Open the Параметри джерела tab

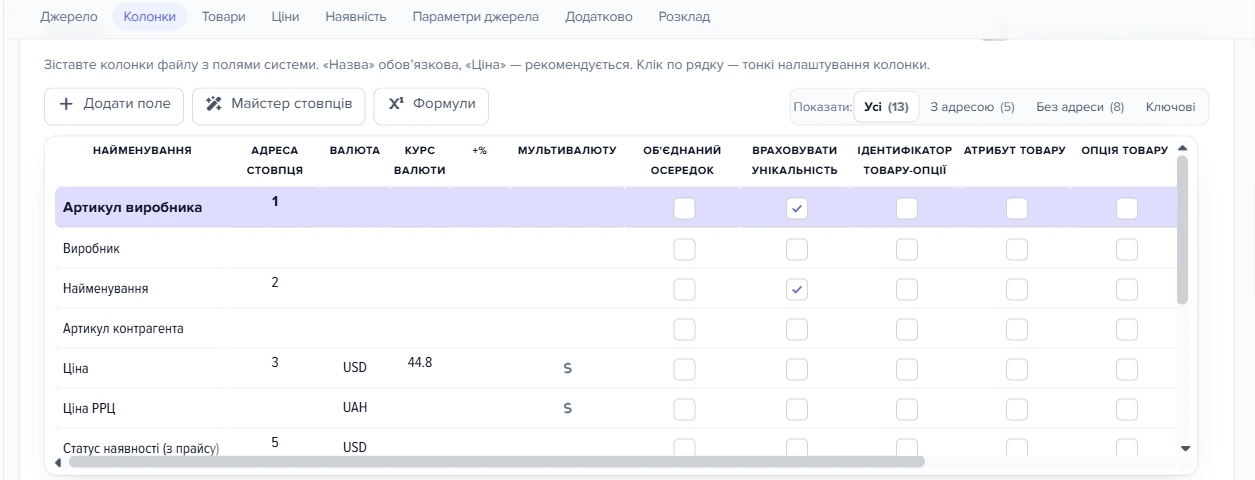(476, 17)
